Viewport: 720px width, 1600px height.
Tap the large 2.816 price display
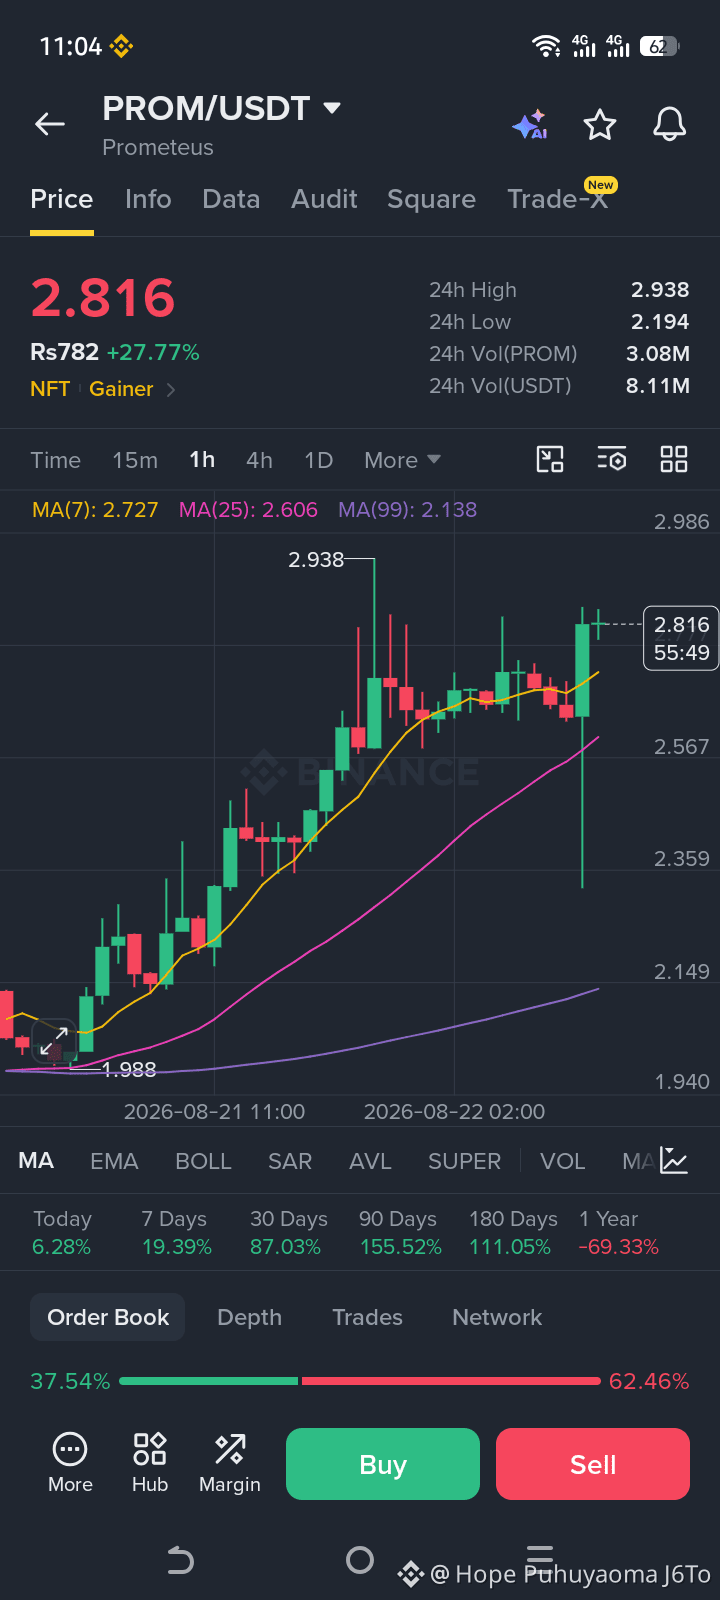point(103,298)
